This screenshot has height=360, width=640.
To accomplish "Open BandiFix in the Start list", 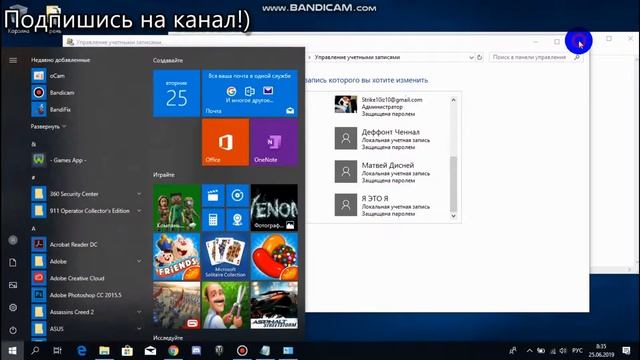I will coord(86,109).
